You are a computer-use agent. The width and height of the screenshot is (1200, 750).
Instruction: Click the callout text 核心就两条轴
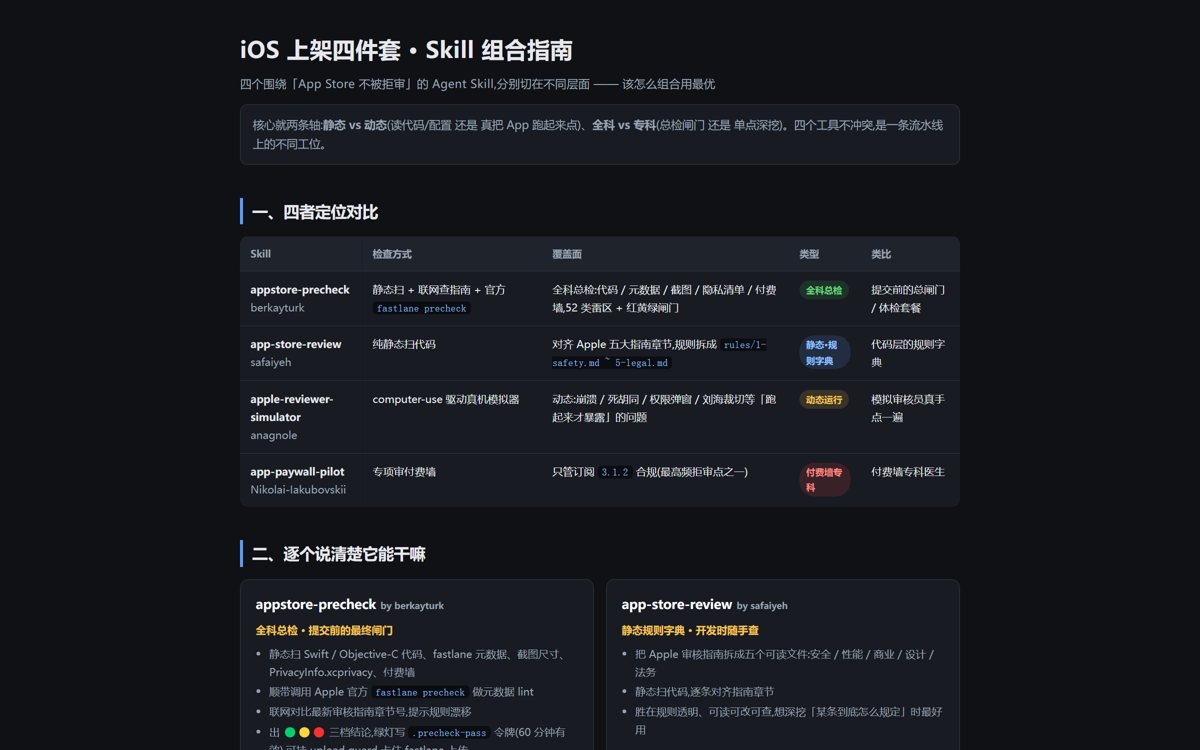click(598, 134)
